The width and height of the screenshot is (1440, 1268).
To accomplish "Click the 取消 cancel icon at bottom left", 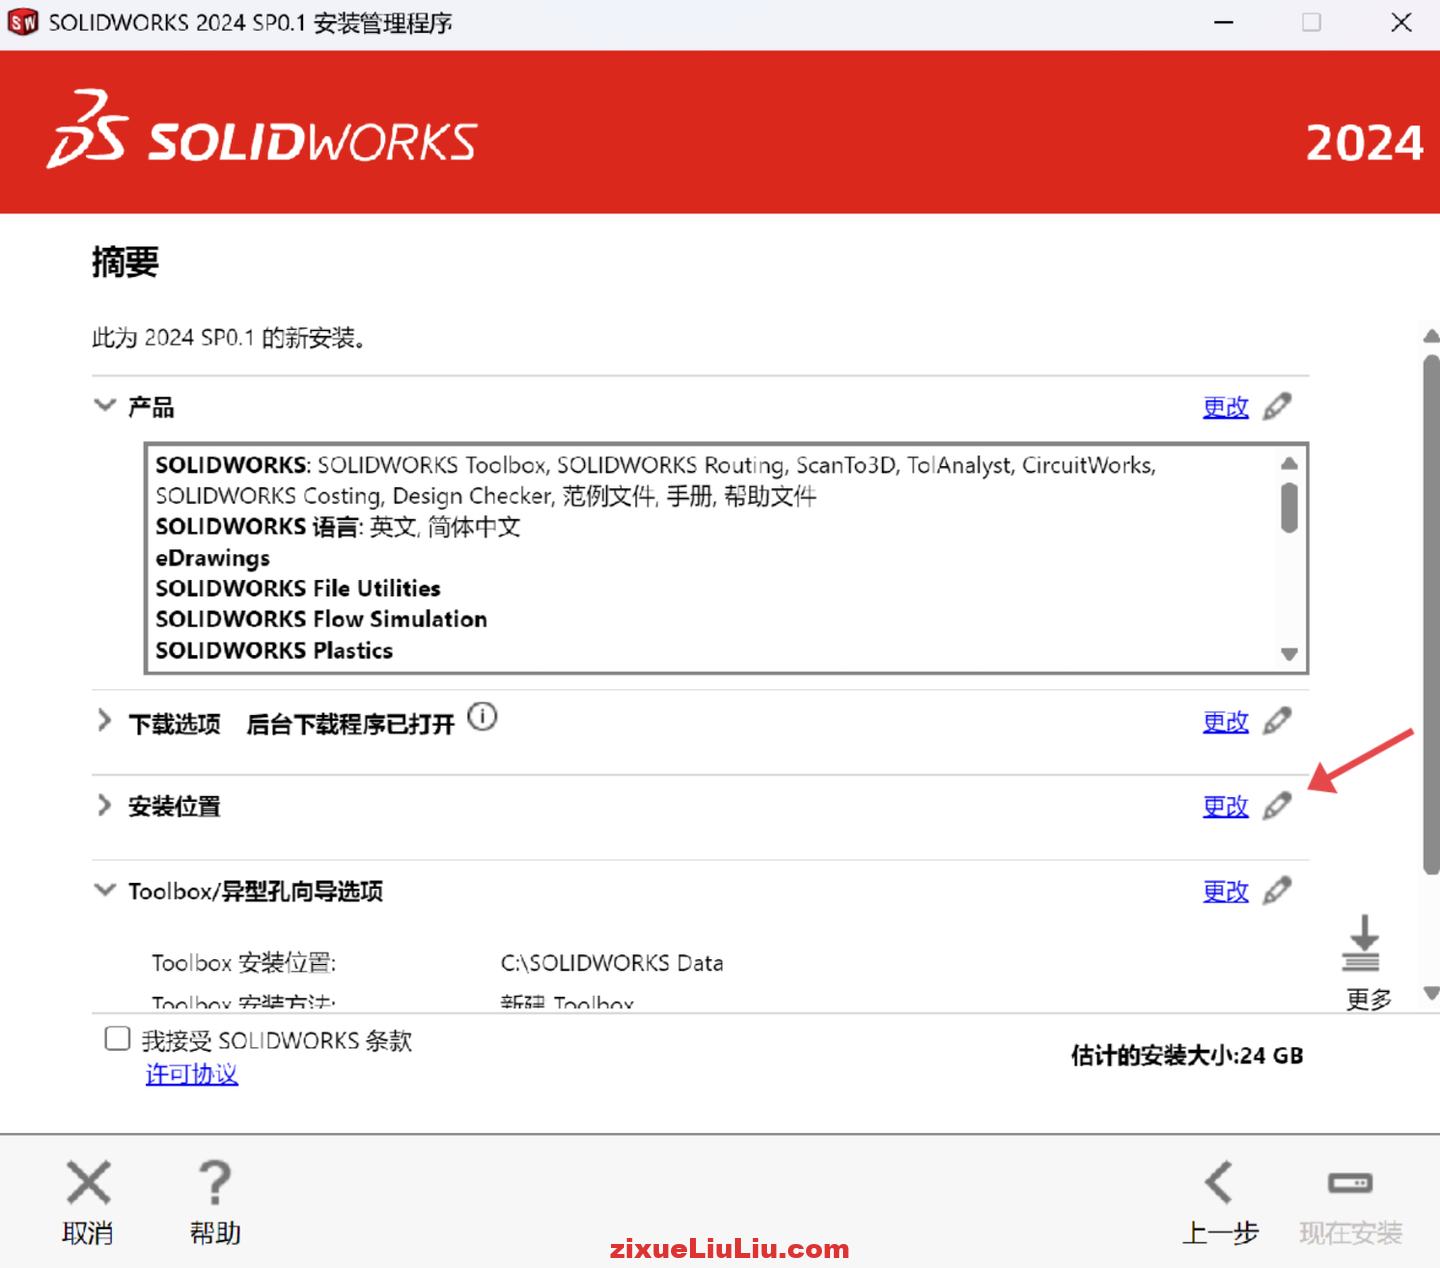I will tap(87, 1183).
